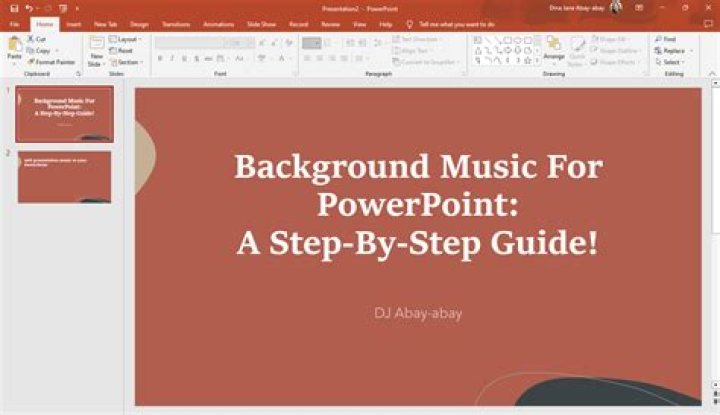720x415 pixels.
Task: Toggle Justify paragraph alignment
Action: pos(344,58)
